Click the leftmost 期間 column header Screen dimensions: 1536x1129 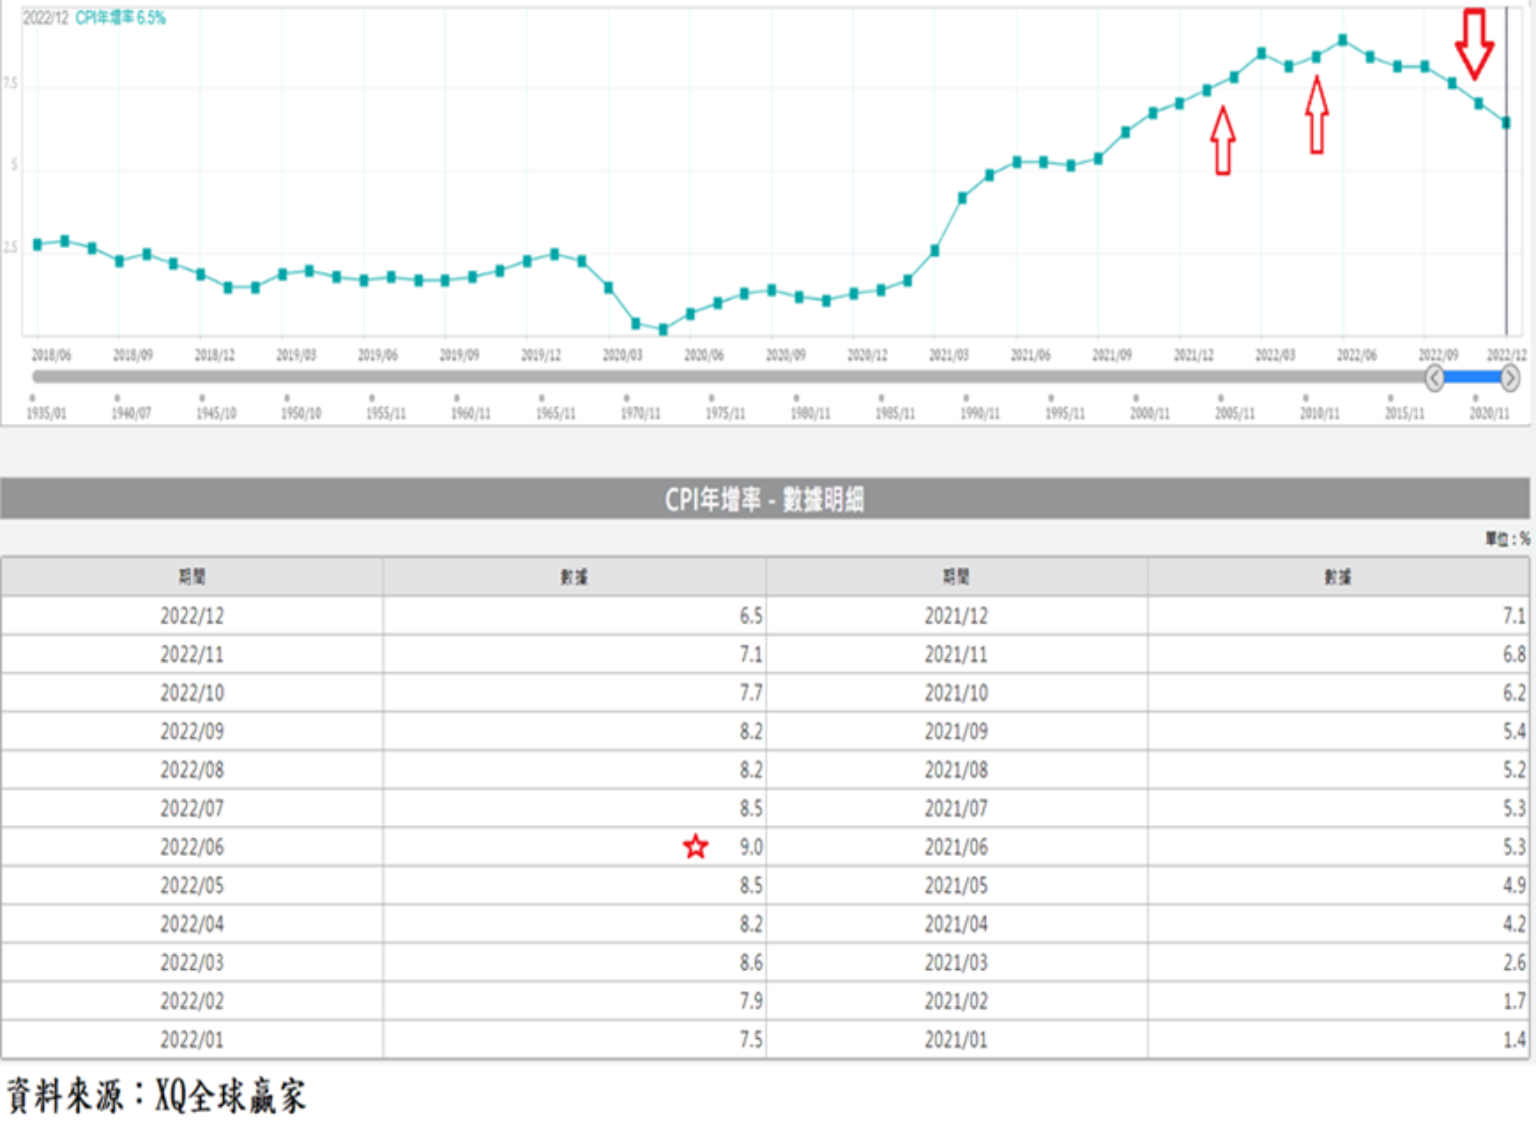tap(192, 577)
